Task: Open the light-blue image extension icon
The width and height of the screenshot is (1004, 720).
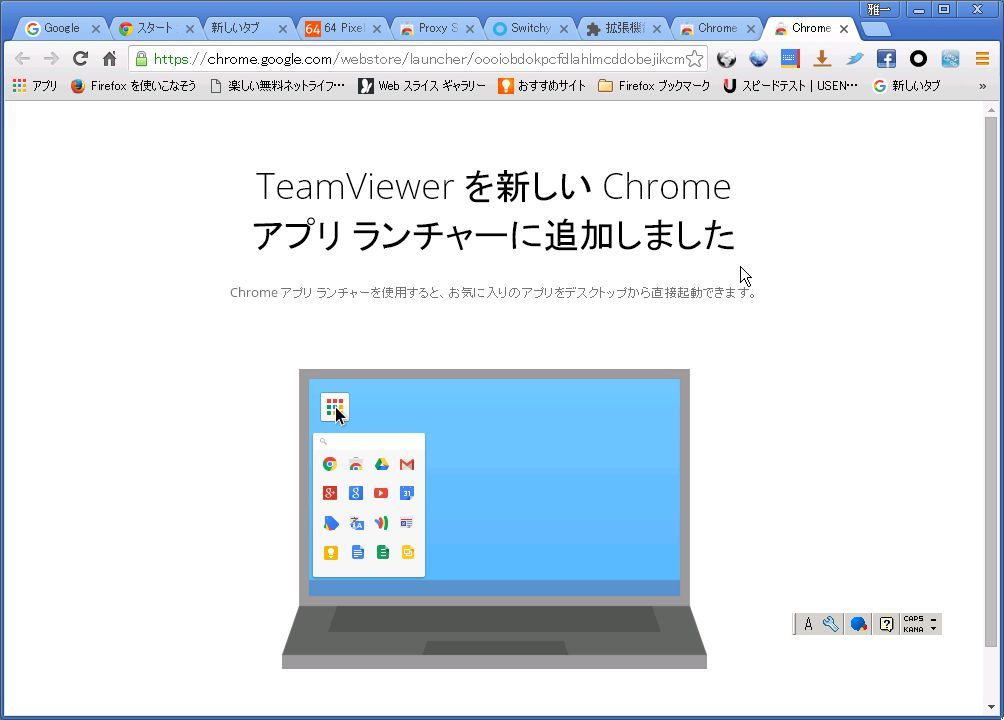Action: pyautogui.click(x=950, y=59)
